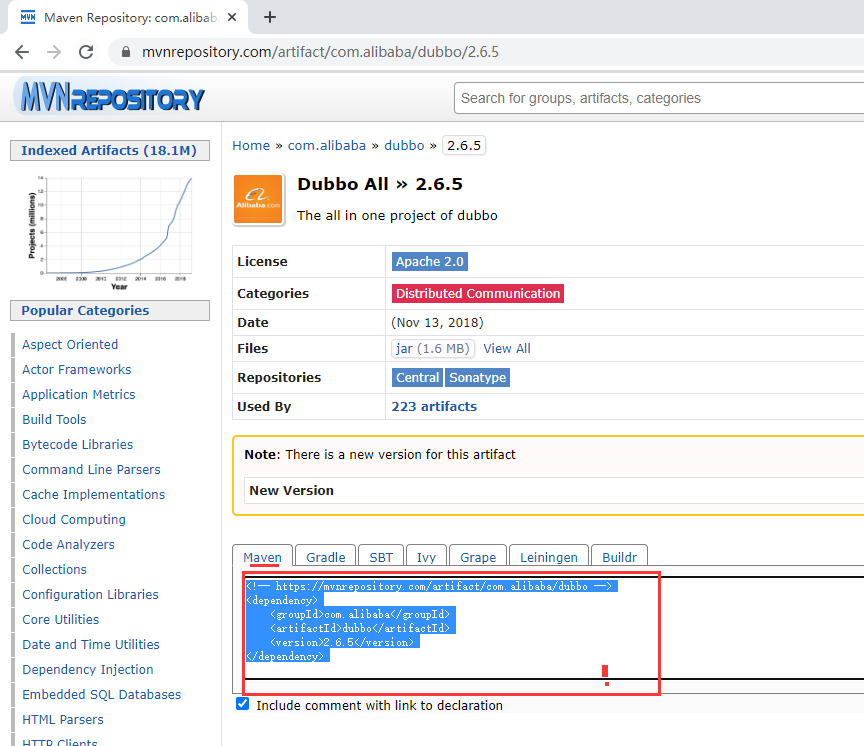Open Cache Implementations category
The width and height of the screenshot is (864, 746).
(x=94, y=494)
